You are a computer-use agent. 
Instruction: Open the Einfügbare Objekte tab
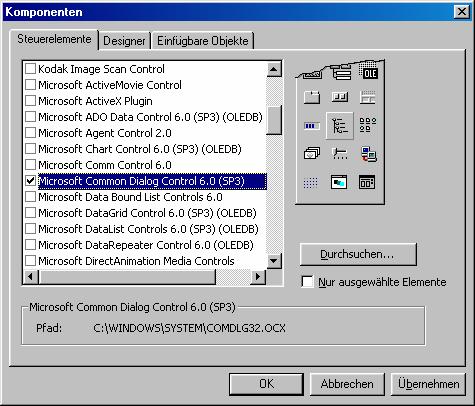click(x=203, y=41)
